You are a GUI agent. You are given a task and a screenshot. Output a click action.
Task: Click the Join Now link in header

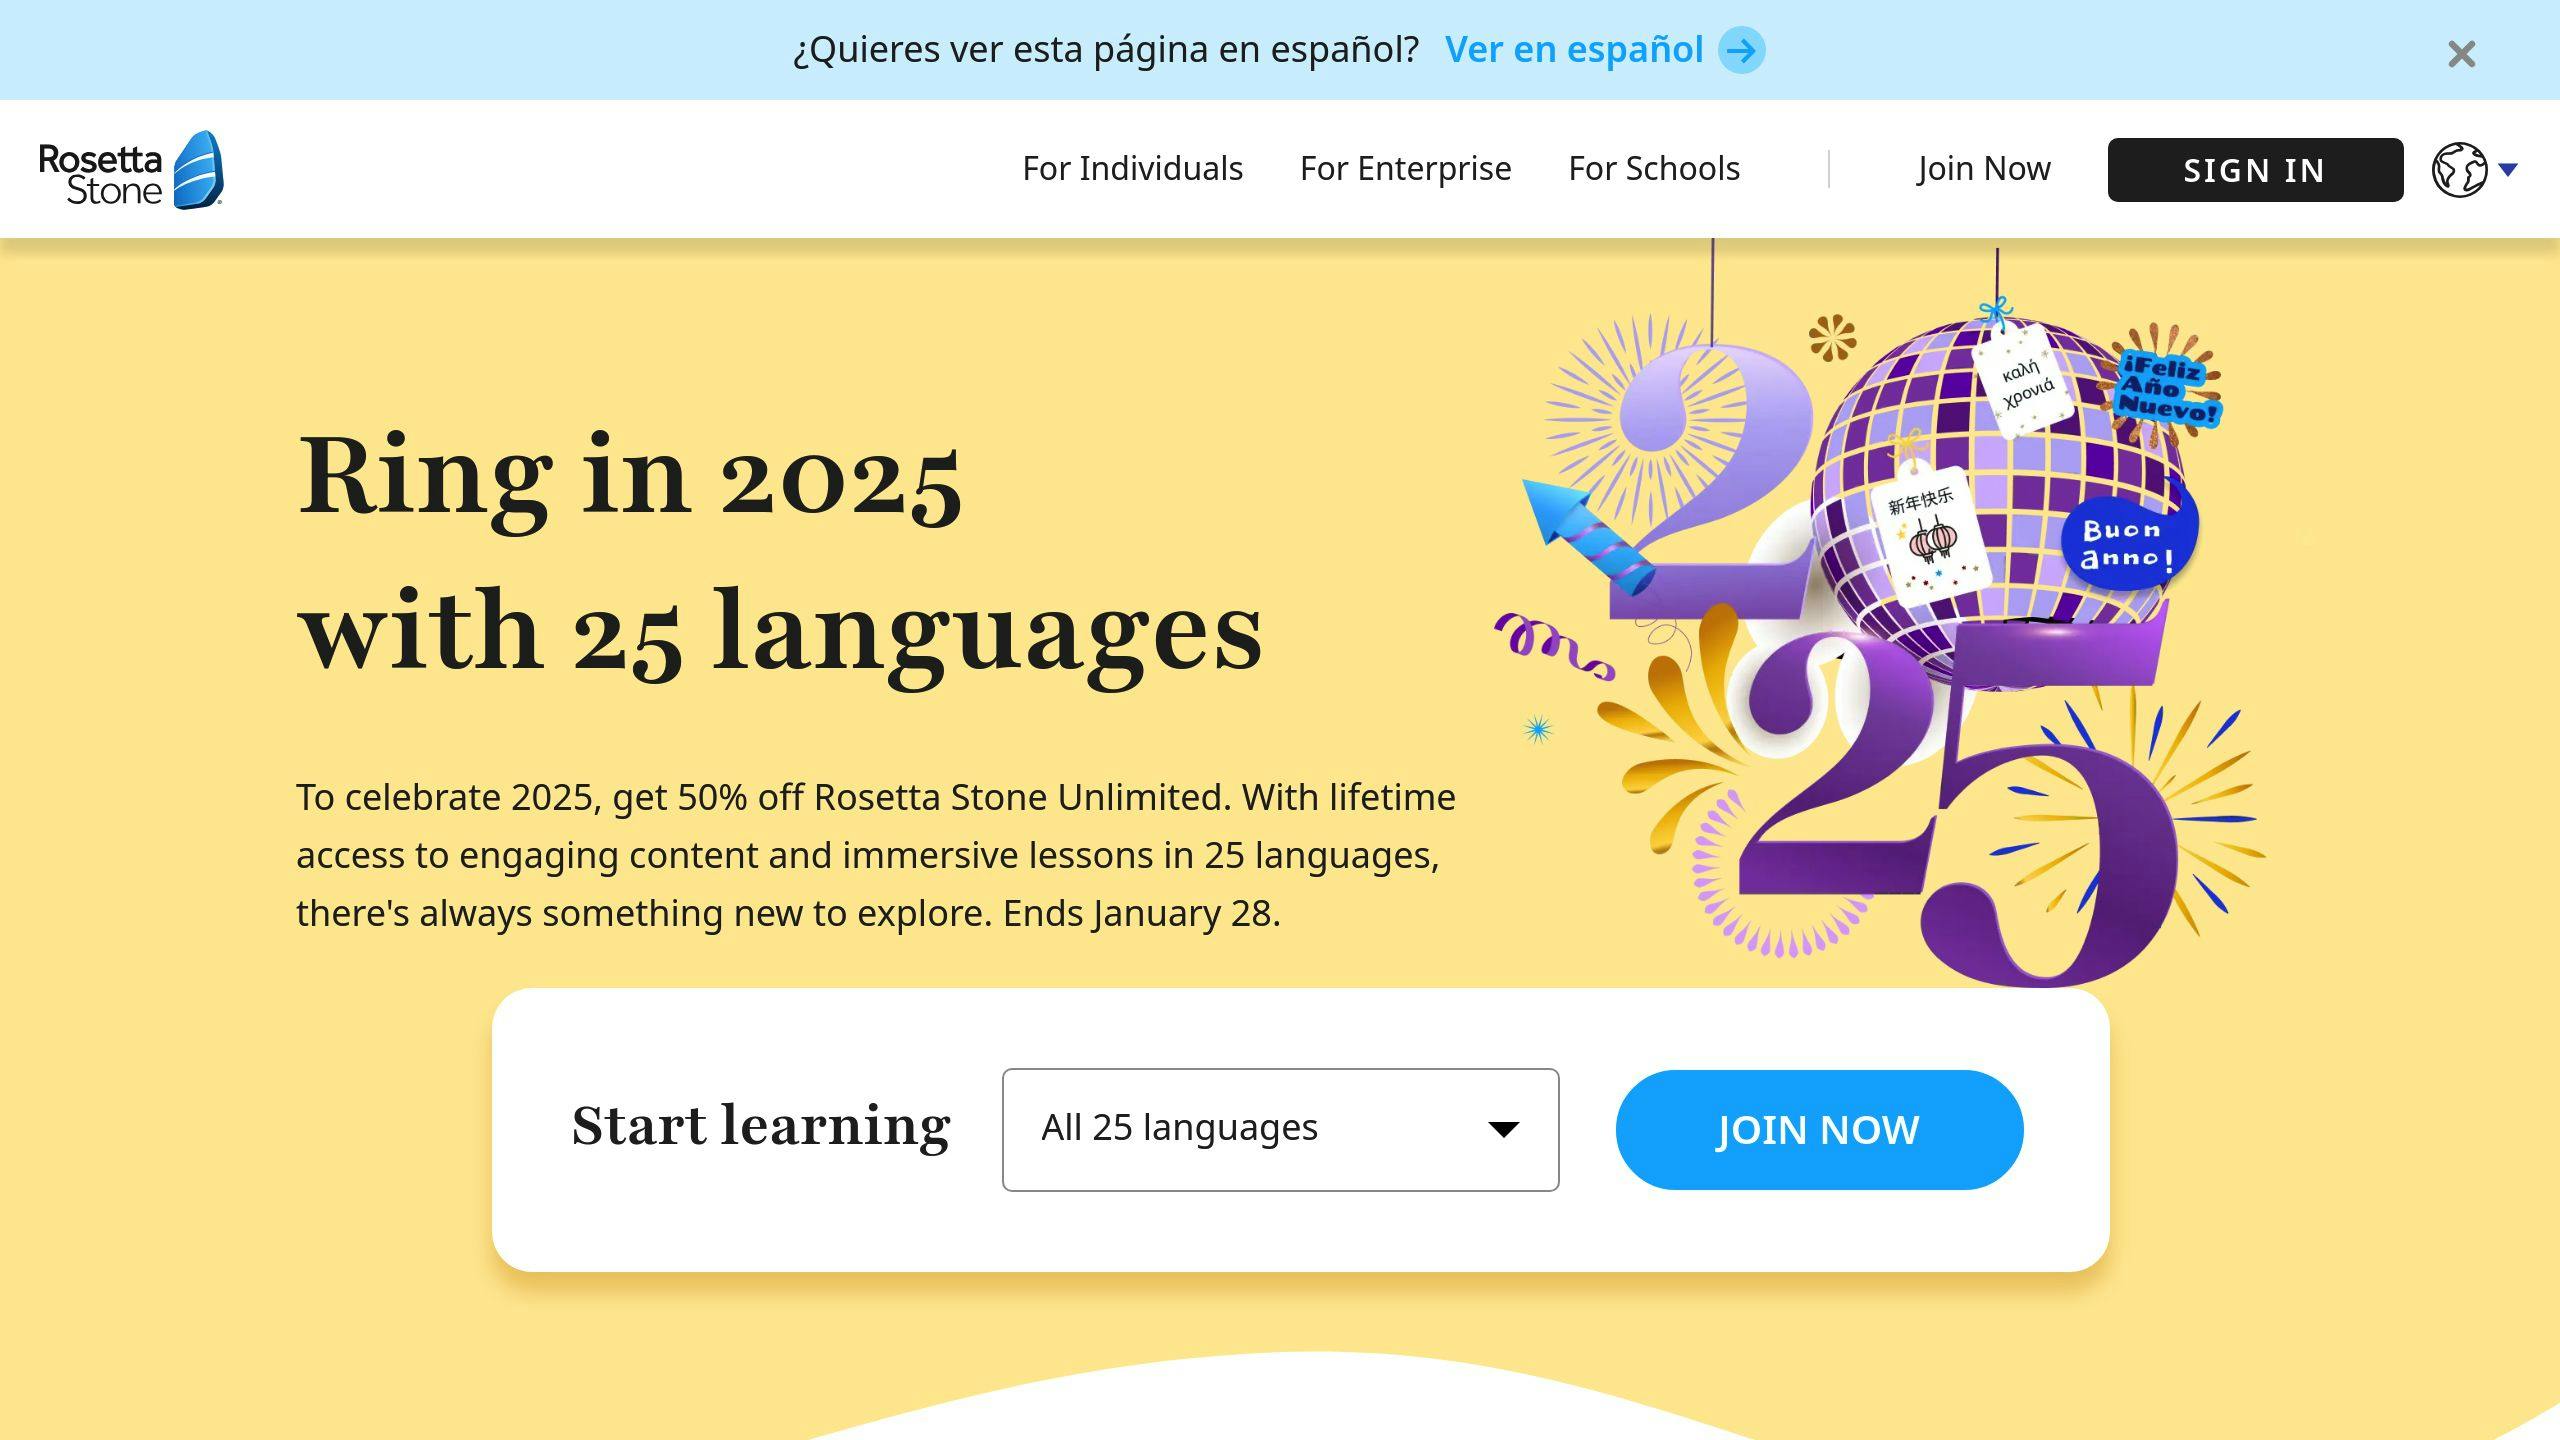click(1984, 169)
